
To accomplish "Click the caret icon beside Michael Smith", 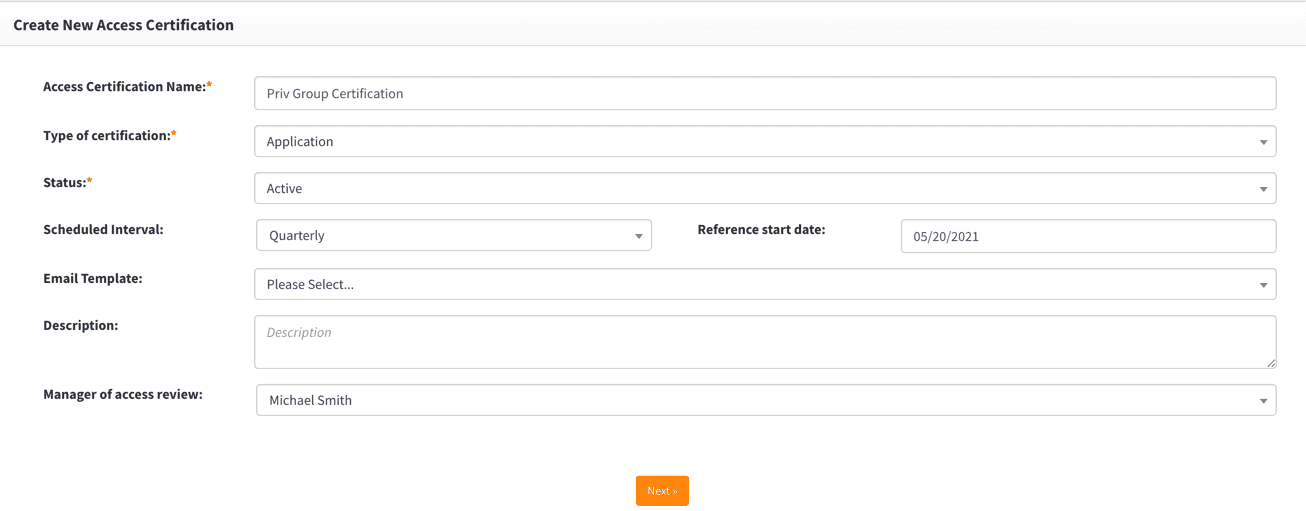I will coord(1263,401).
